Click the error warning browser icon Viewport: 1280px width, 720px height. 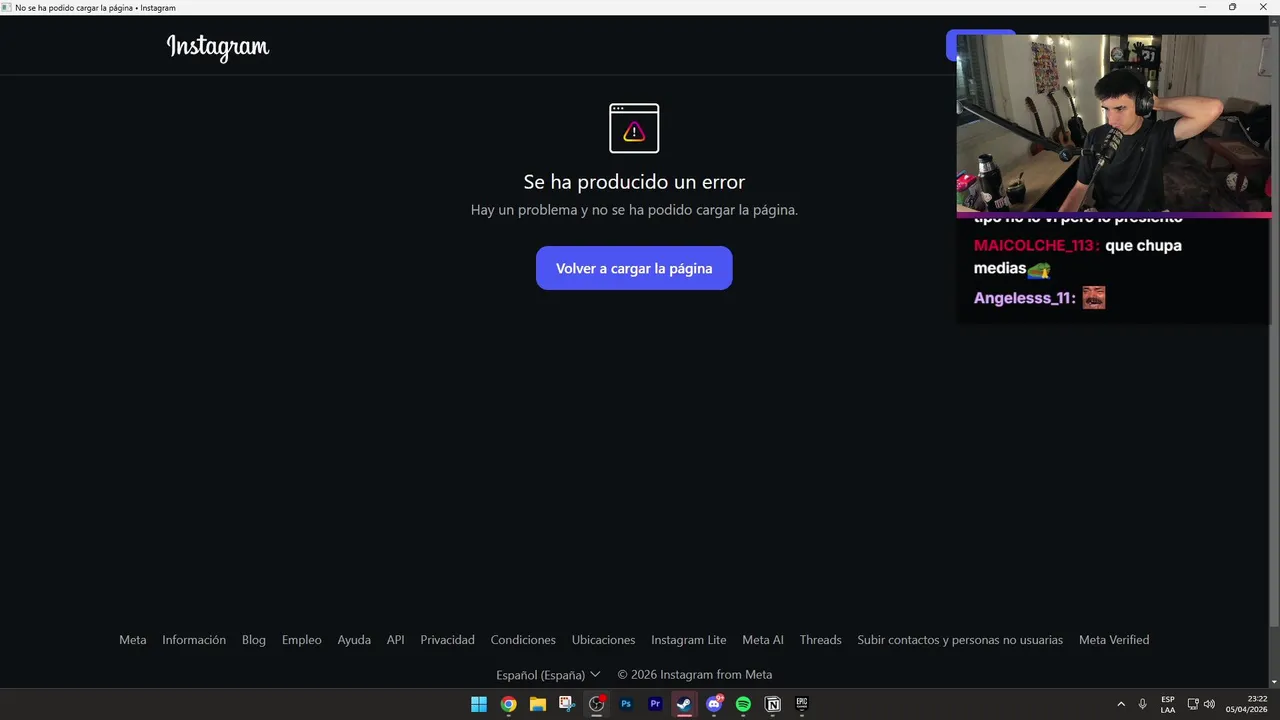[x=634, y=128]
